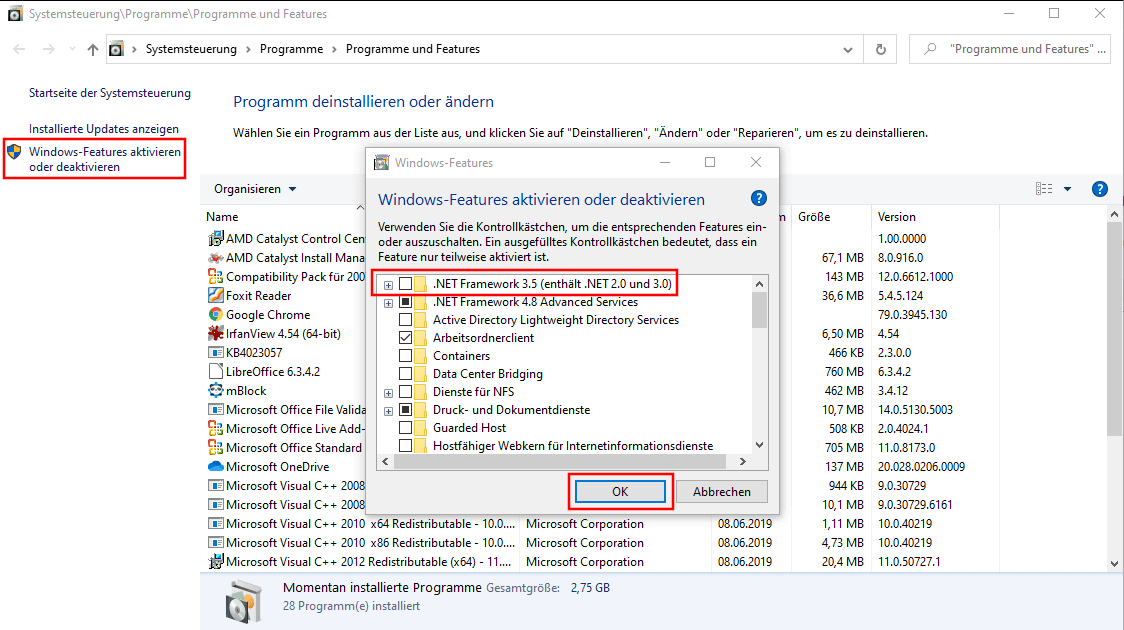The height and width of the screenshot is (630, 1124).
Task: Select the mBlock program icon
Action: pos(215,391)
